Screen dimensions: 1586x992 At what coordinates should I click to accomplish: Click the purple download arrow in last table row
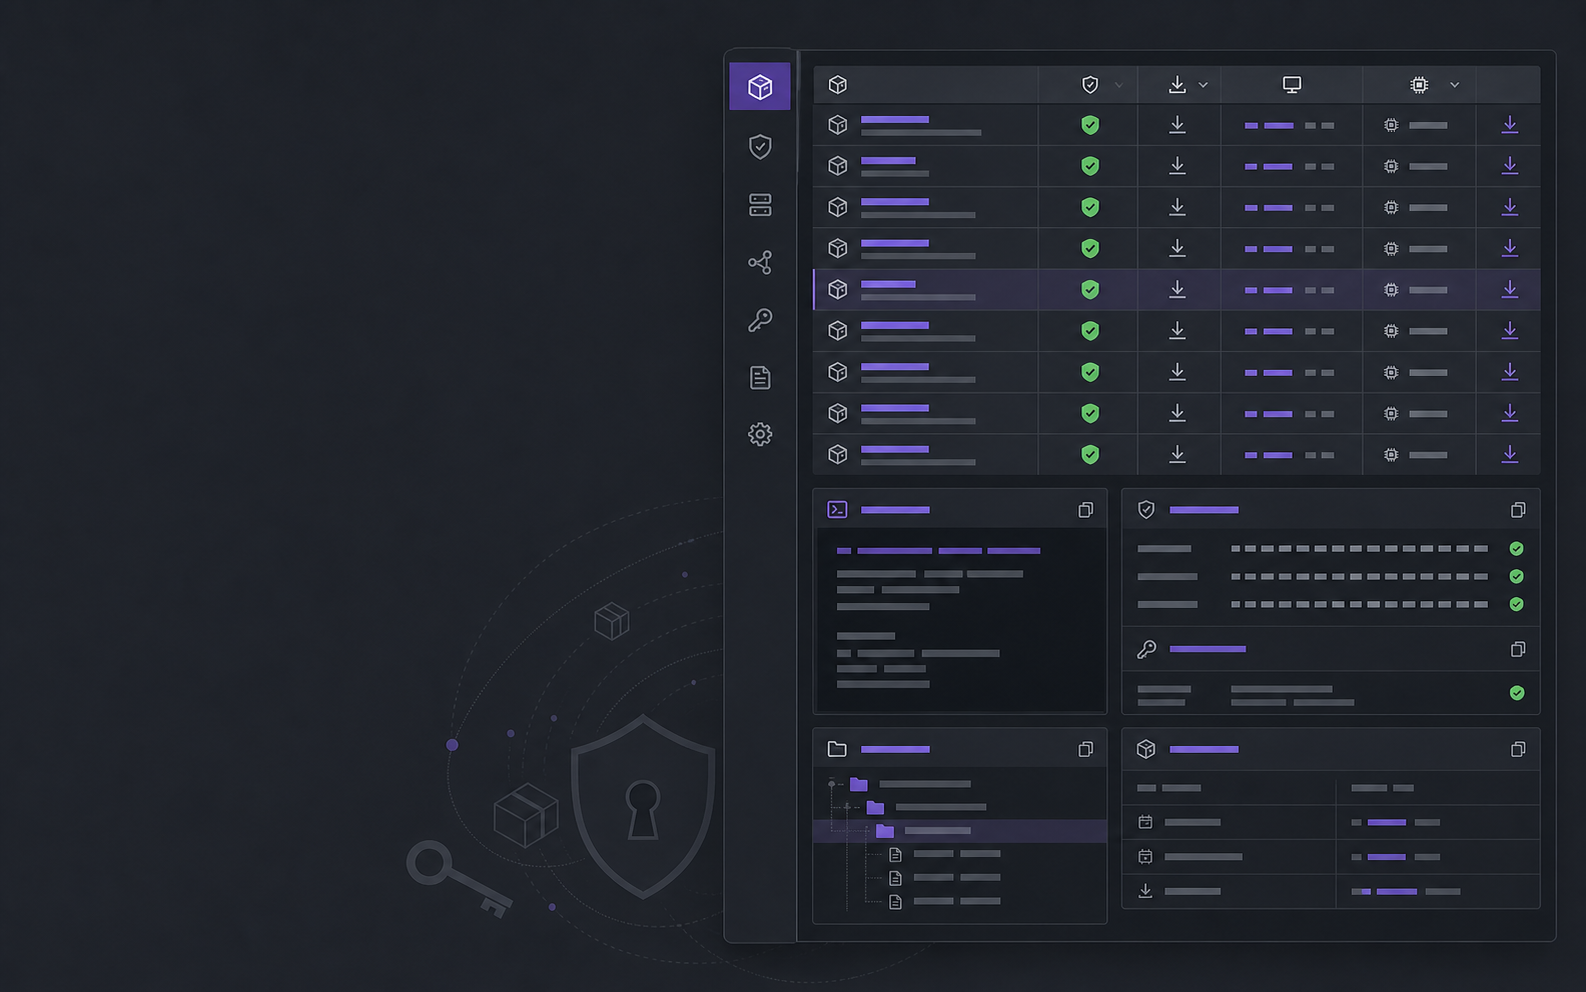(1510, 454)
